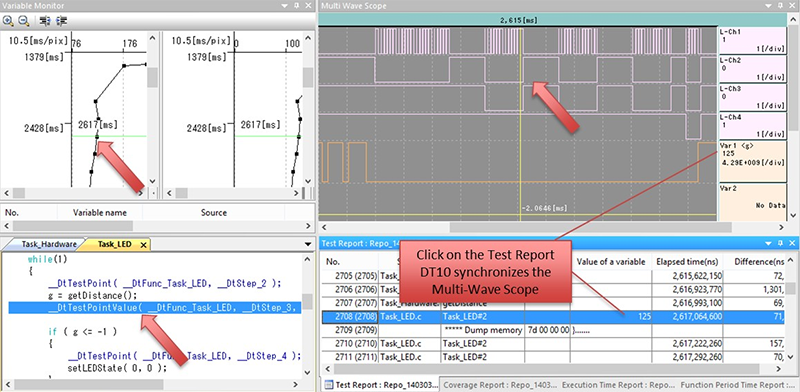Click the Variable name column header

pos(100,212)
